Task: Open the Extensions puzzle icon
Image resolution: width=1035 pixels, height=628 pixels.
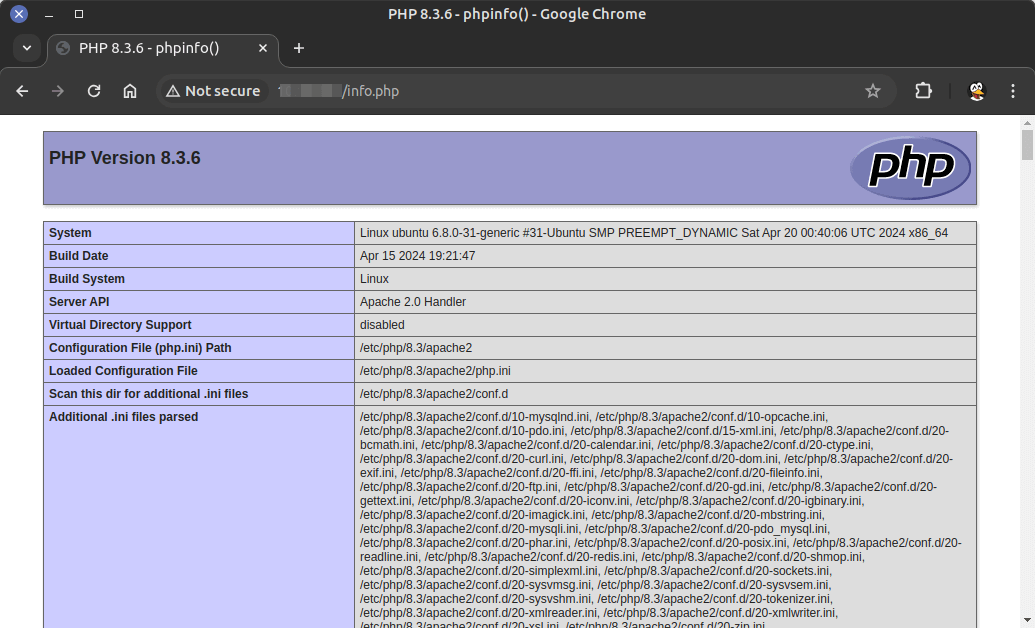Action: pyautogui.click(x=923, y=91)
